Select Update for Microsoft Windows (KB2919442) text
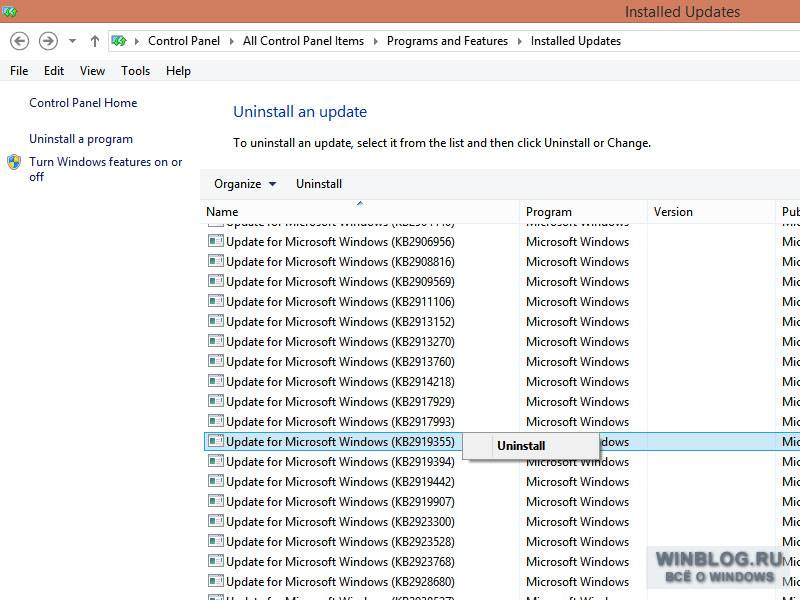800x600 pixels. coord(340,482)
